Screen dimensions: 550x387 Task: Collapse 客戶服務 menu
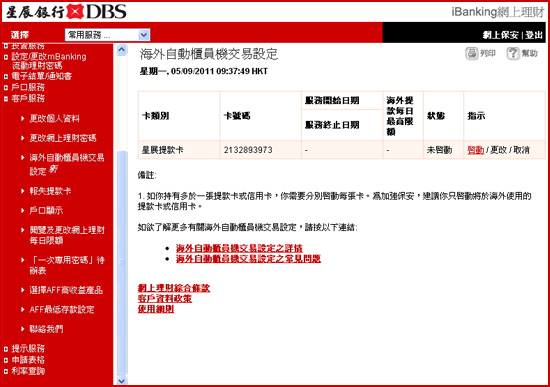[24, 98]
